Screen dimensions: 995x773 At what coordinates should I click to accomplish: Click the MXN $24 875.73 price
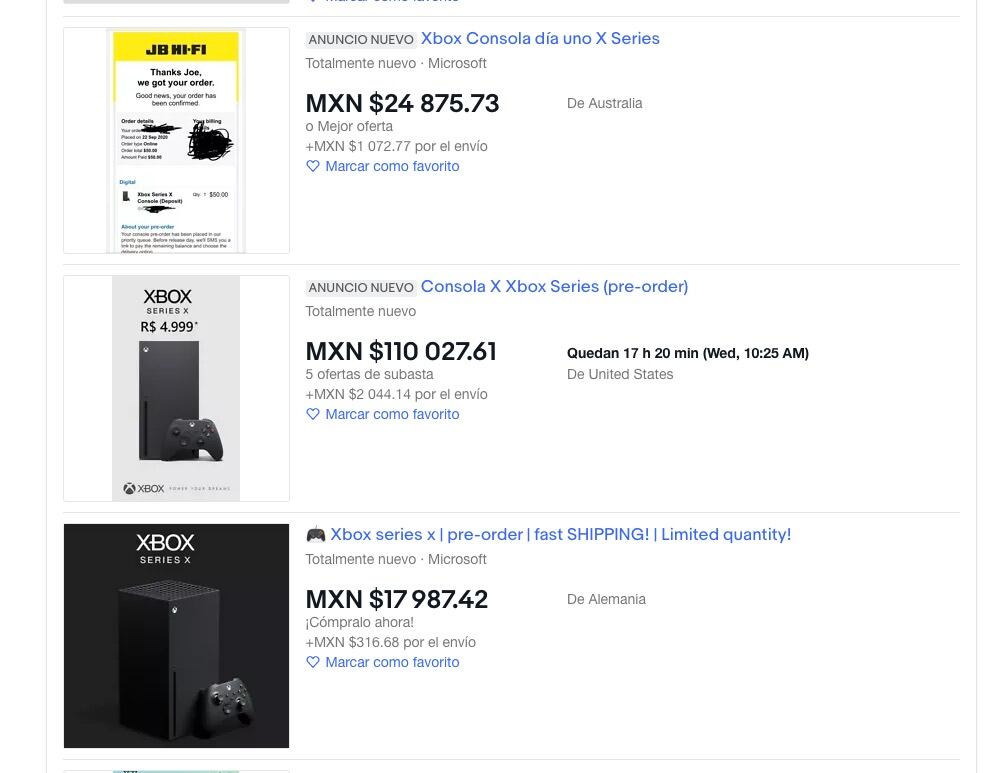402,104
